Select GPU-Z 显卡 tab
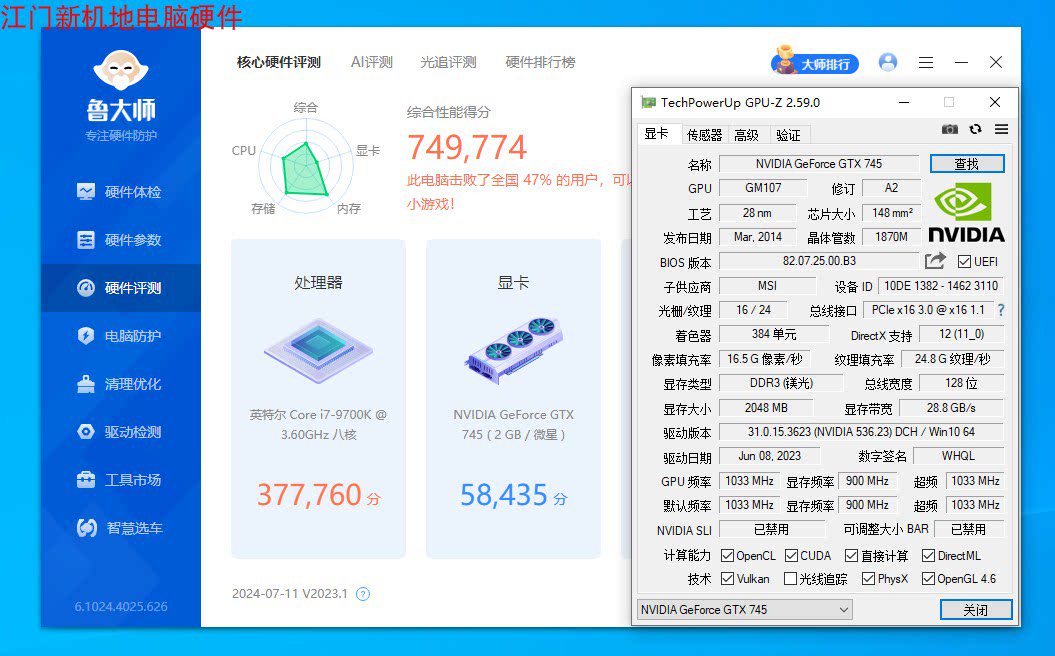The image size is (1055, 656). pyautogui.click(x=657, y=134)
